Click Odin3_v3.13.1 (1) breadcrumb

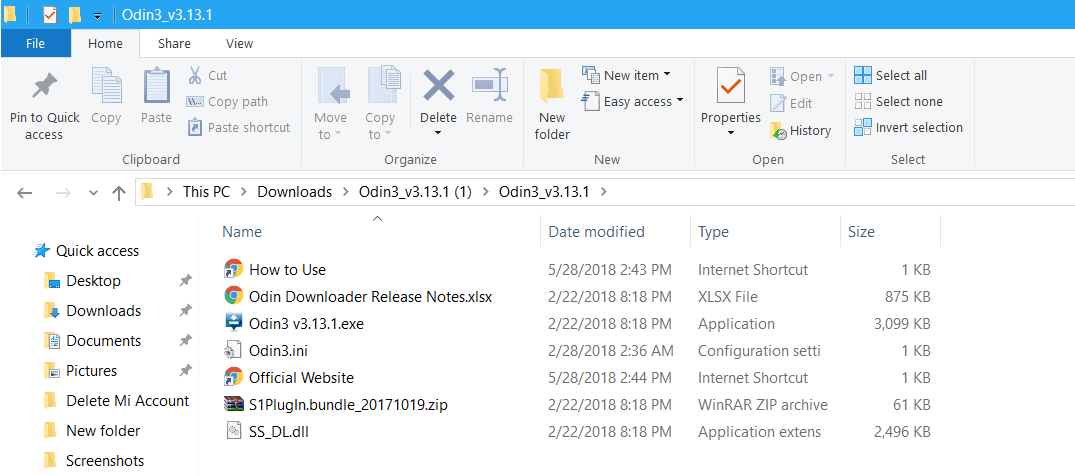415,192
